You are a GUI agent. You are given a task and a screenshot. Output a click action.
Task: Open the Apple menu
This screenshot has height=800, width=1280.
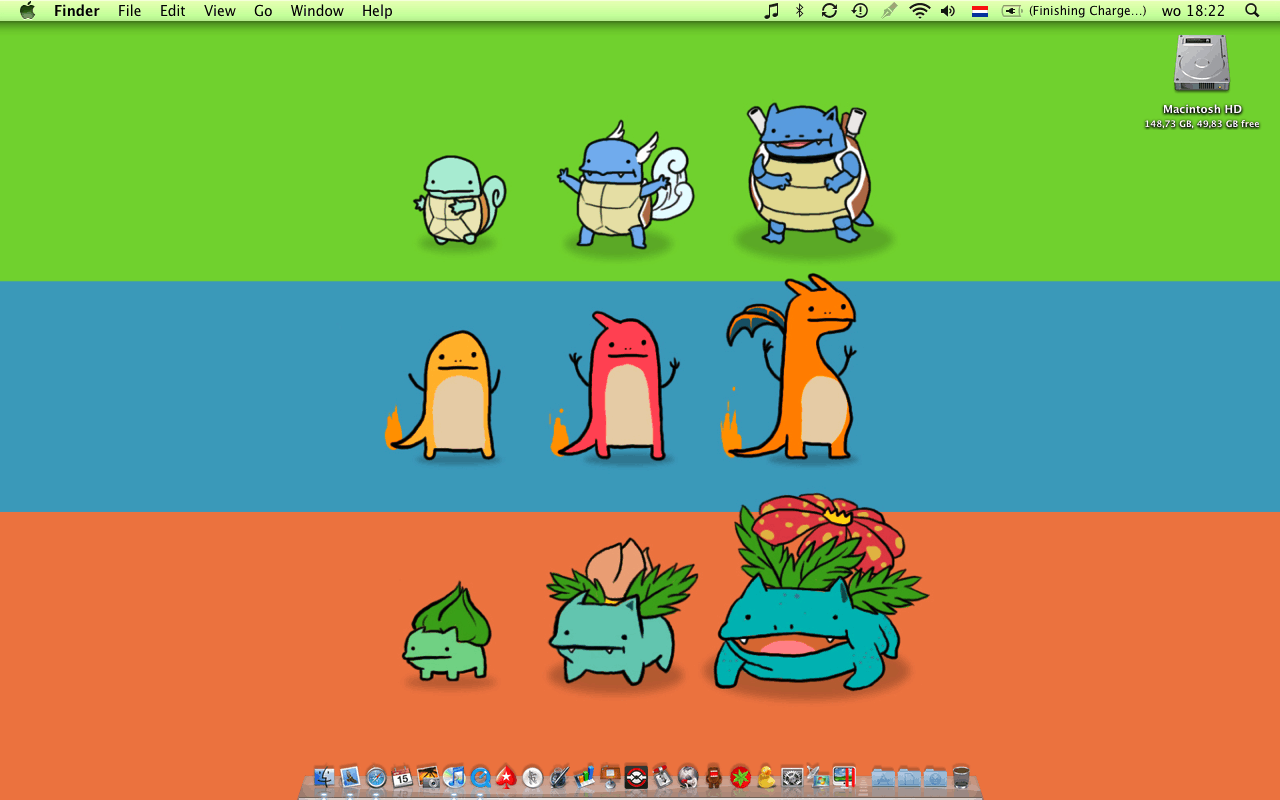[x=27, y=11]
